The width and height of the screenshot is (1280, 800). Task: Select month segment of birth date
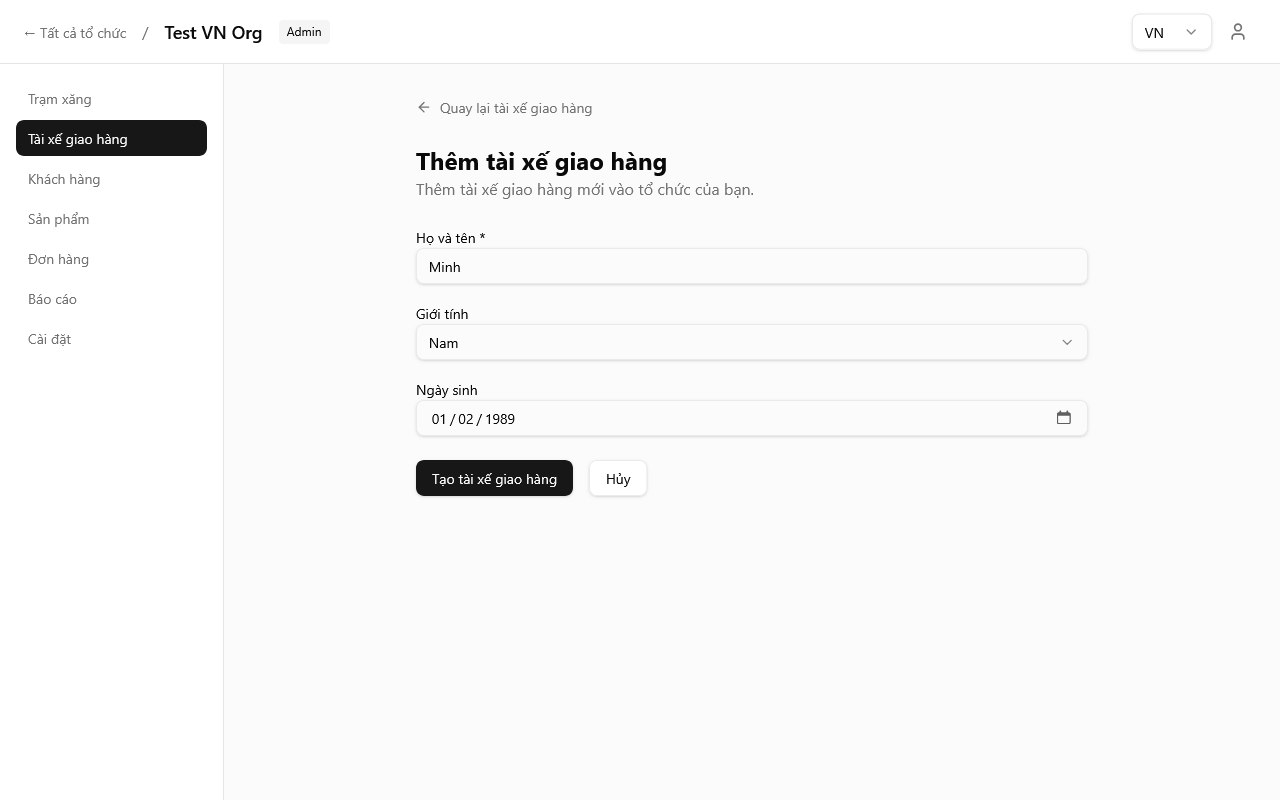tap(466, 419)
